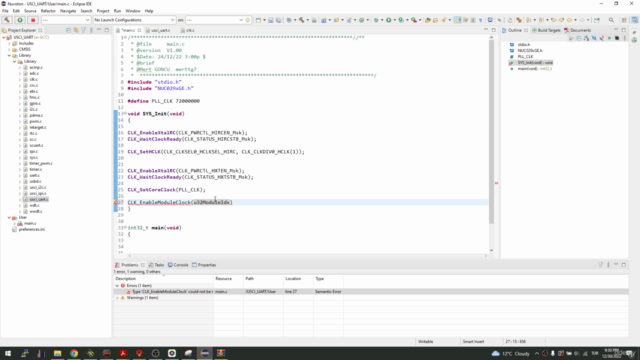
Task: Click the New file toolbar icon
Action: point(258,20)
